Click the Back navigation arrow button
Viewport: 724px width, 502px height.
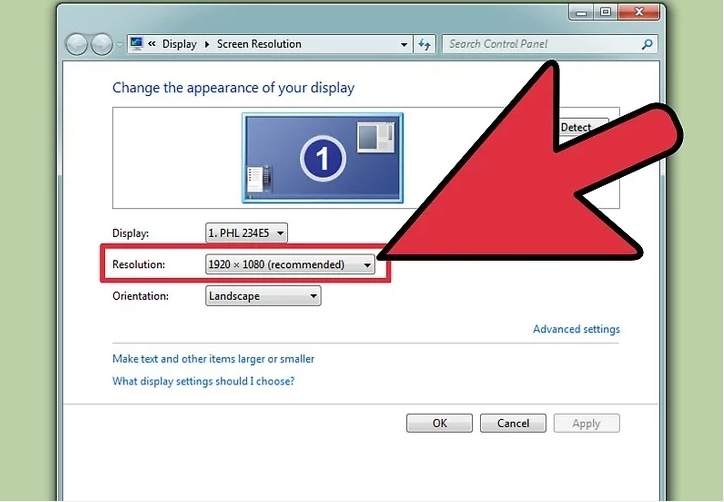pos(78,45)
